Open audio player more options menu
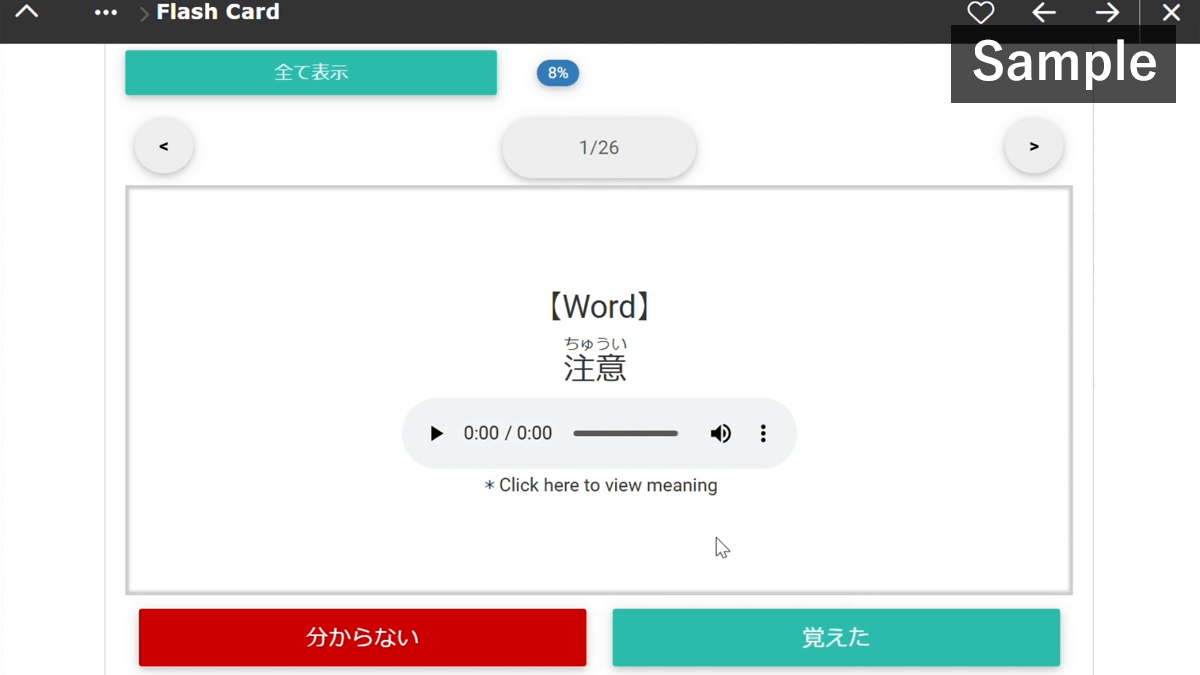Viewport: 1200px width, 675px height. 763,433
